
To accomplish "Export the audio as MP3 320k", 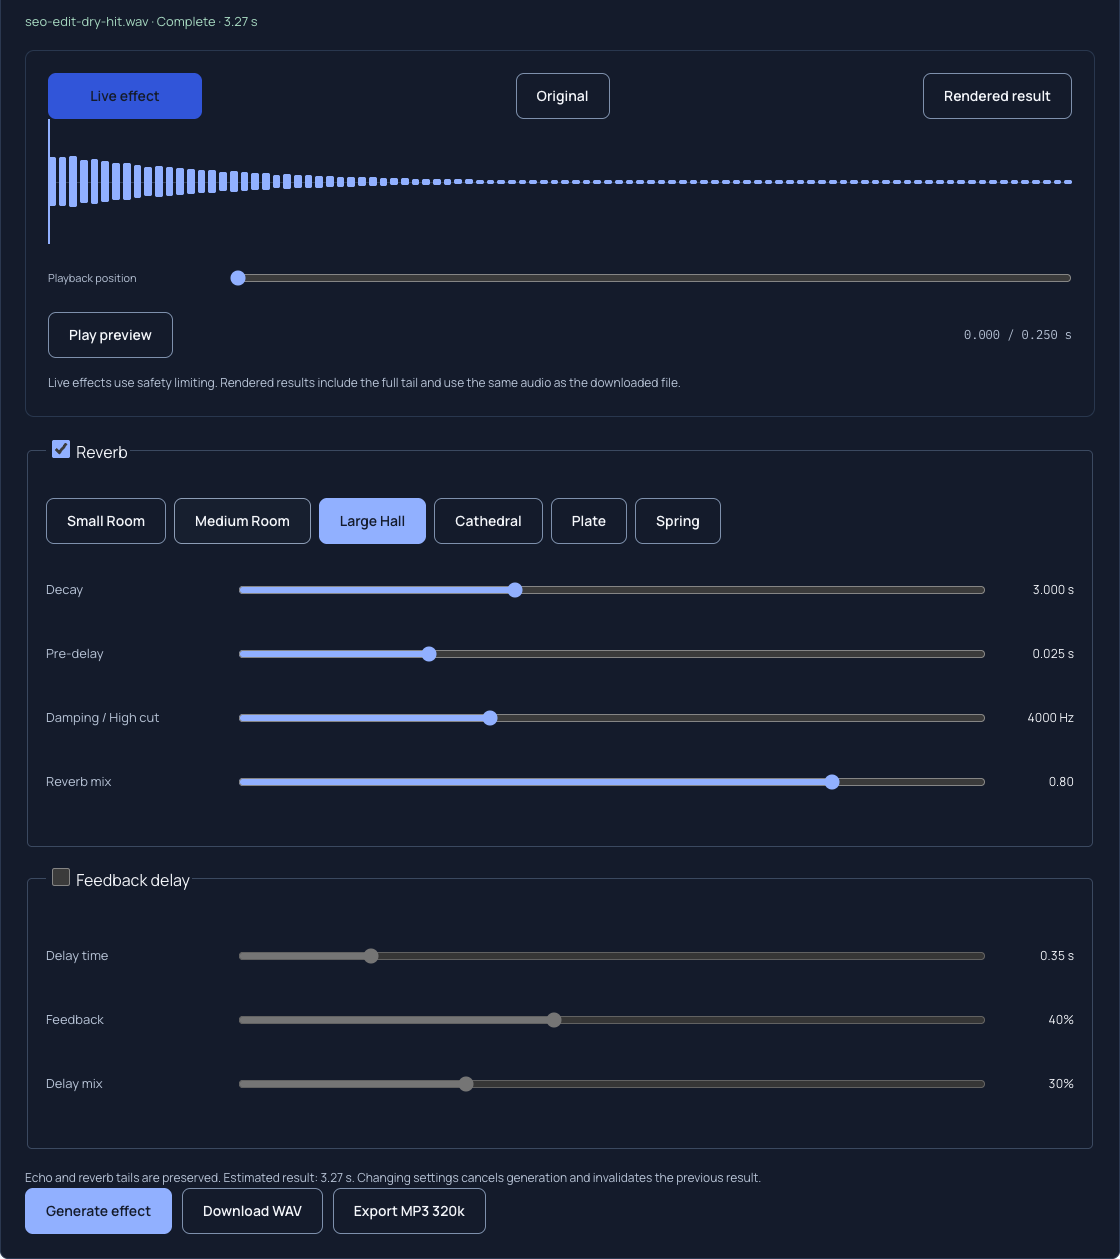I will click(x=409, y=1211).
